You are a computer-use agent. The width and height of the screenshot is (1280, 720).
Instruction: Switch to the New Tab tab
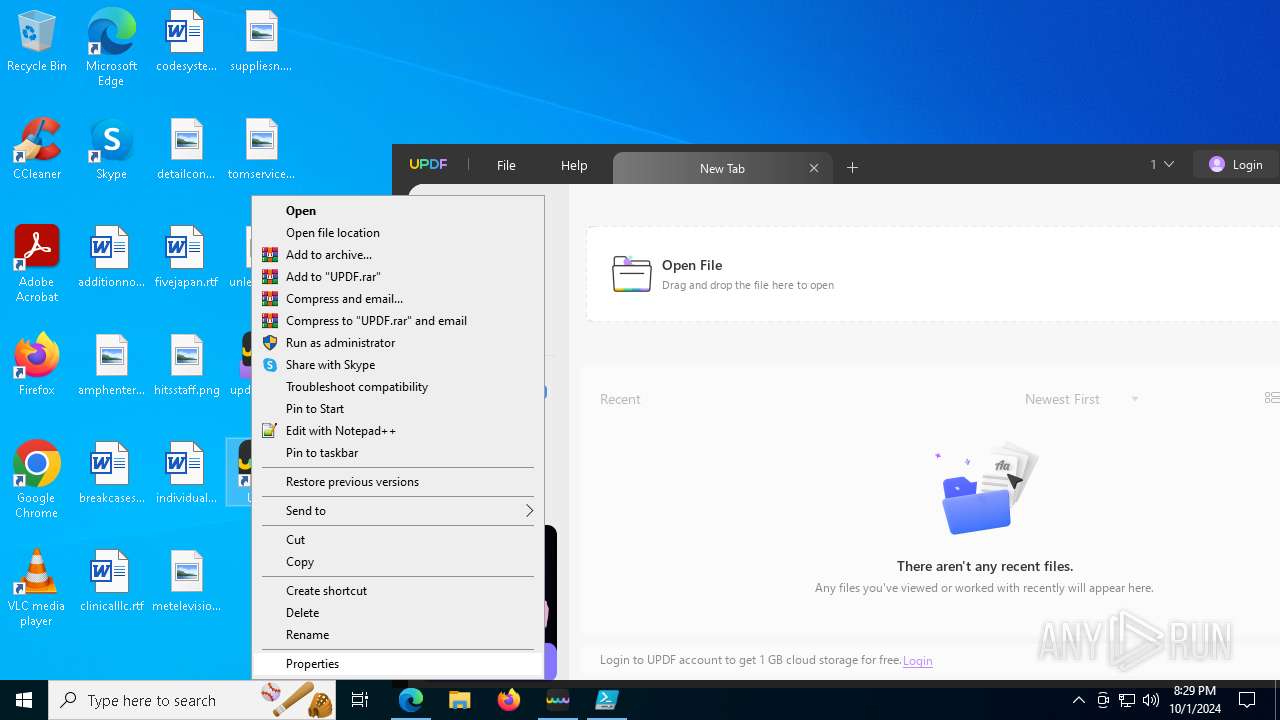coord(722,168)
